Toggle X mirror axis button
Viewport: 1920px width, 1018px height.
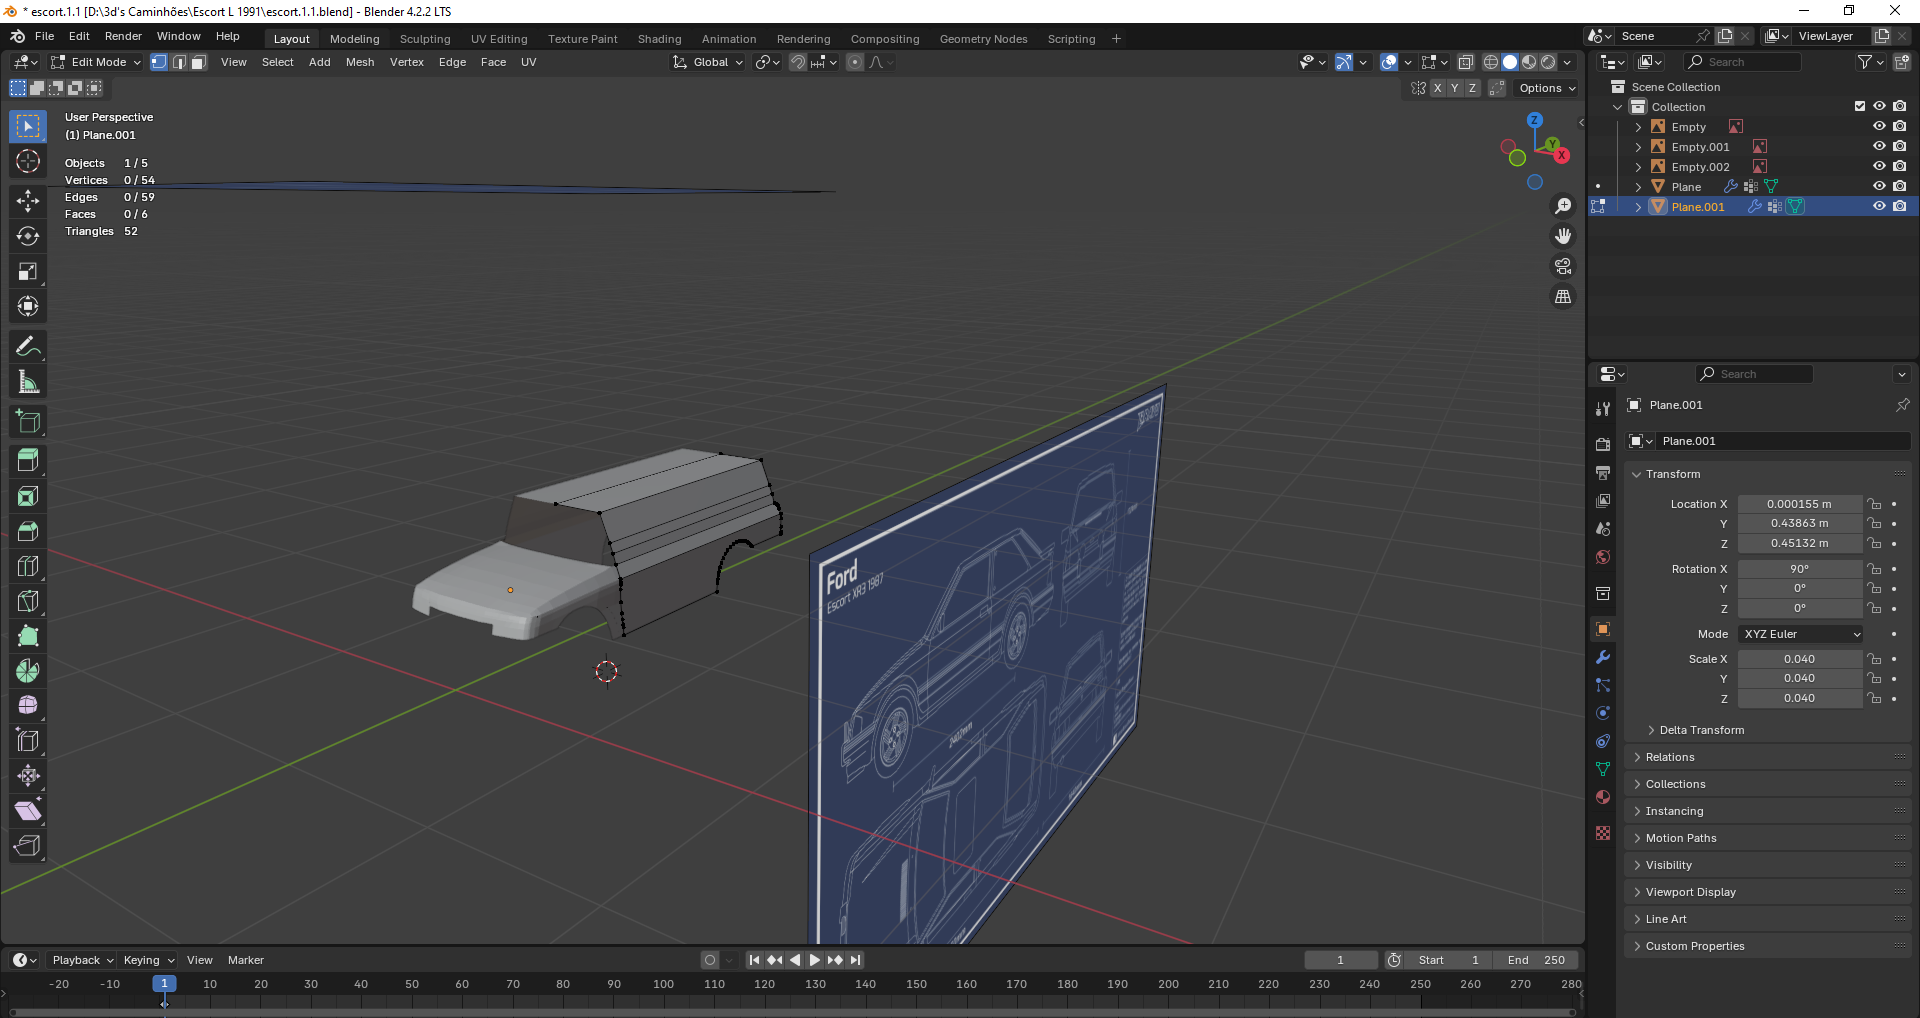(x=1437, y=88)
